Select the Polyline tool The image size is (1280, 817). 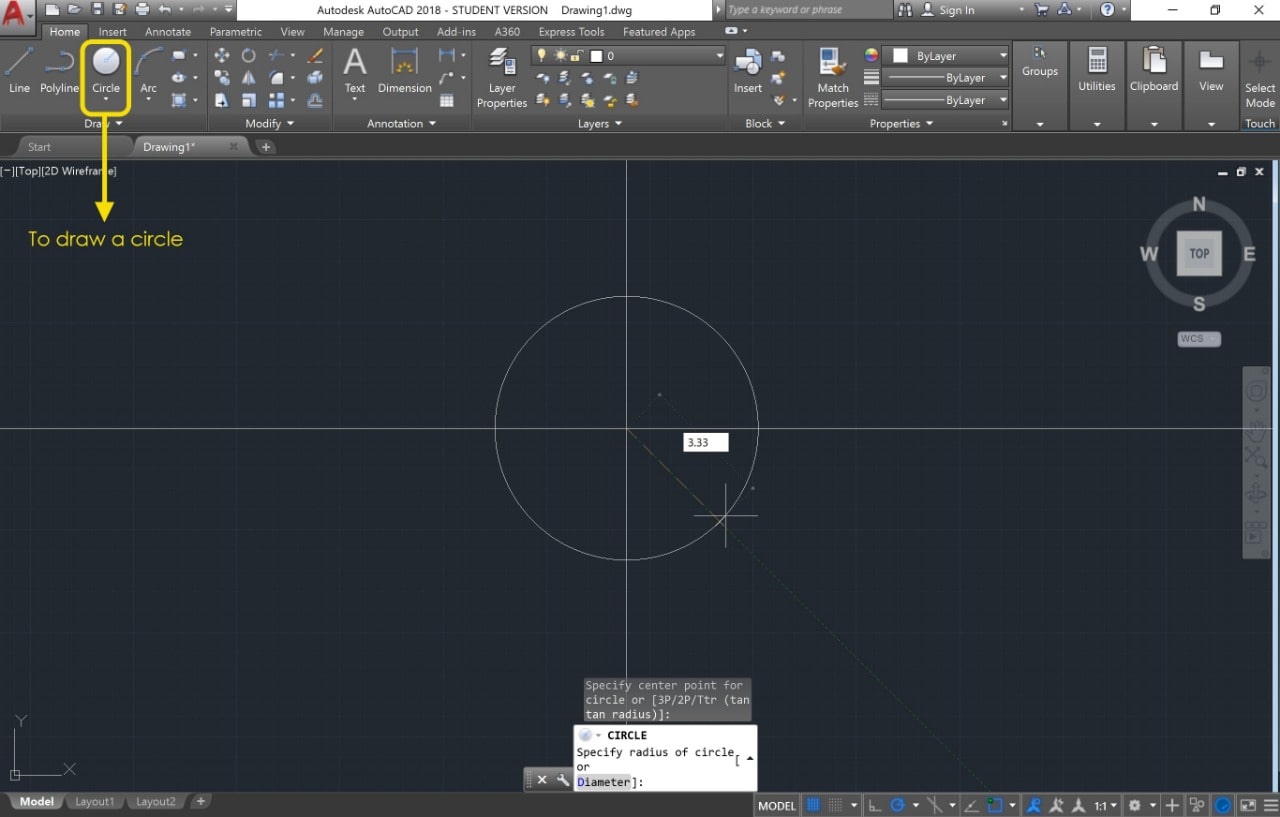pos(59,69)
